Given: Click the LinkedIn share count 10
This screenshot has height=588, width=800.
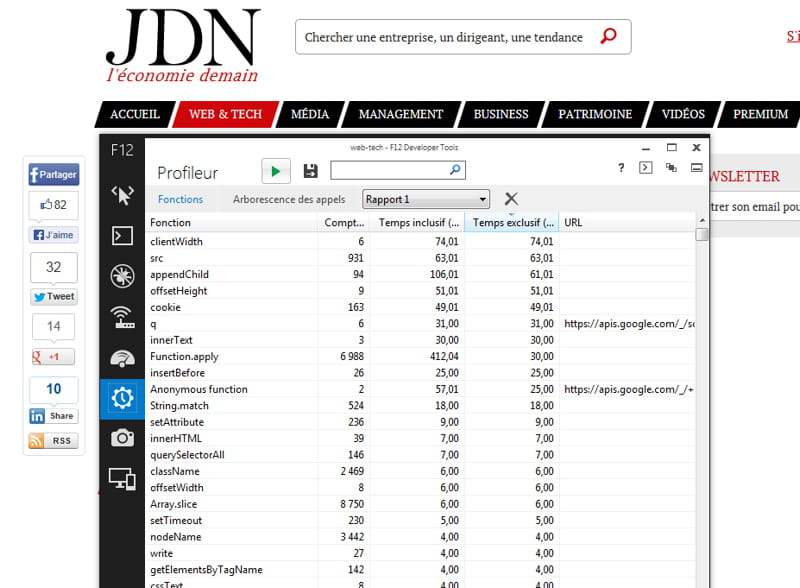Looking at the screenshot, I should (54, 389).
